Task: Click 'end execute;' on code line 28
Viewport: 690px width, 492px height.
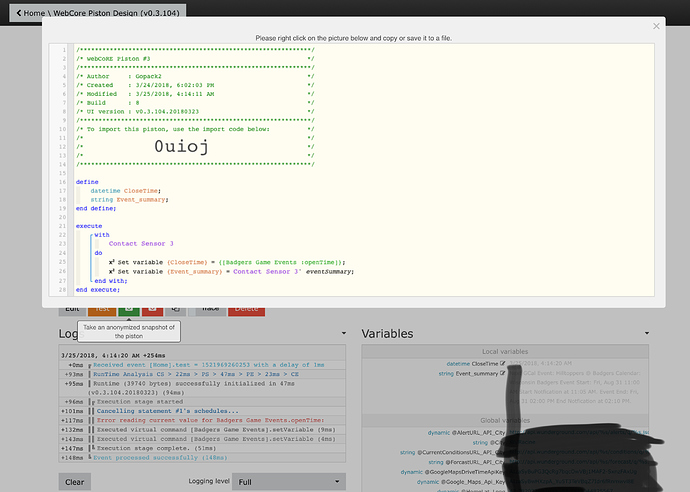Action: (x=98, y=290)
